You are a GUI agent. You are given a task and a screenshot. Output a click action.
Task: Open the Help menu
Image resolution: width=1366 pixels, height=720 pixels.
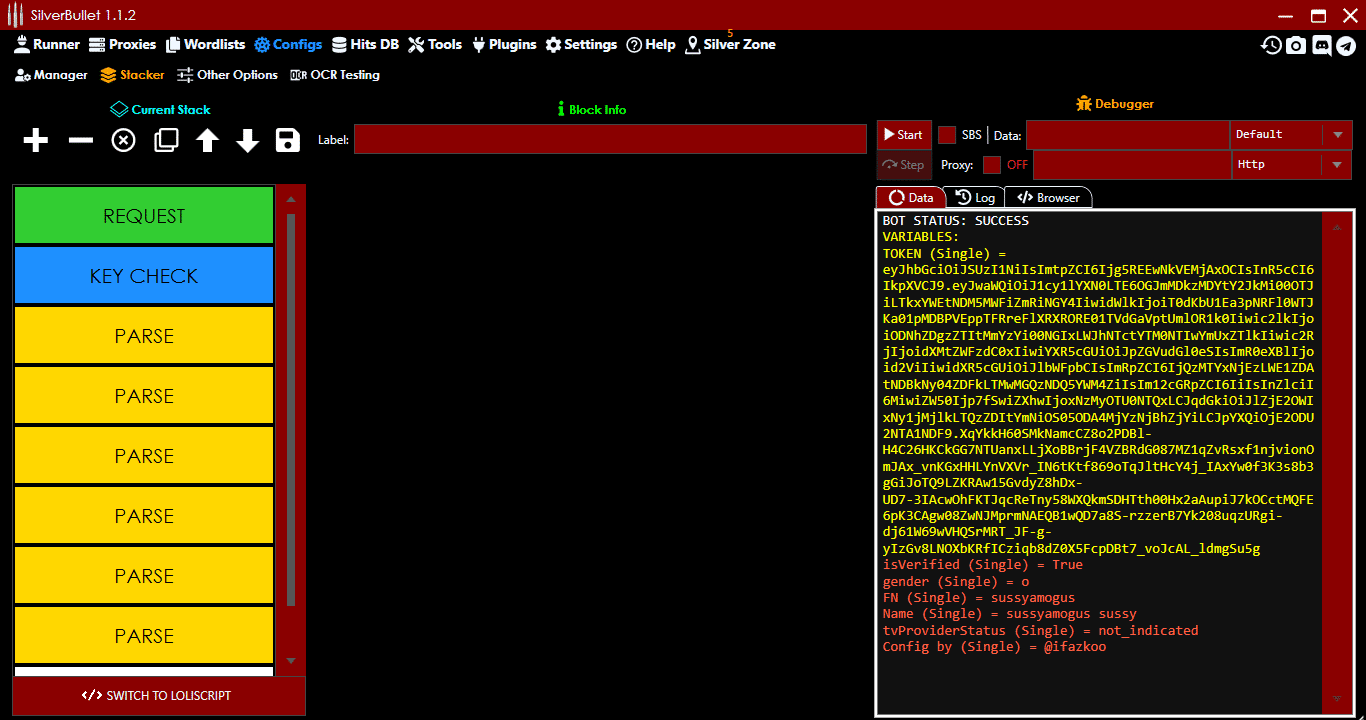point(651,45)
